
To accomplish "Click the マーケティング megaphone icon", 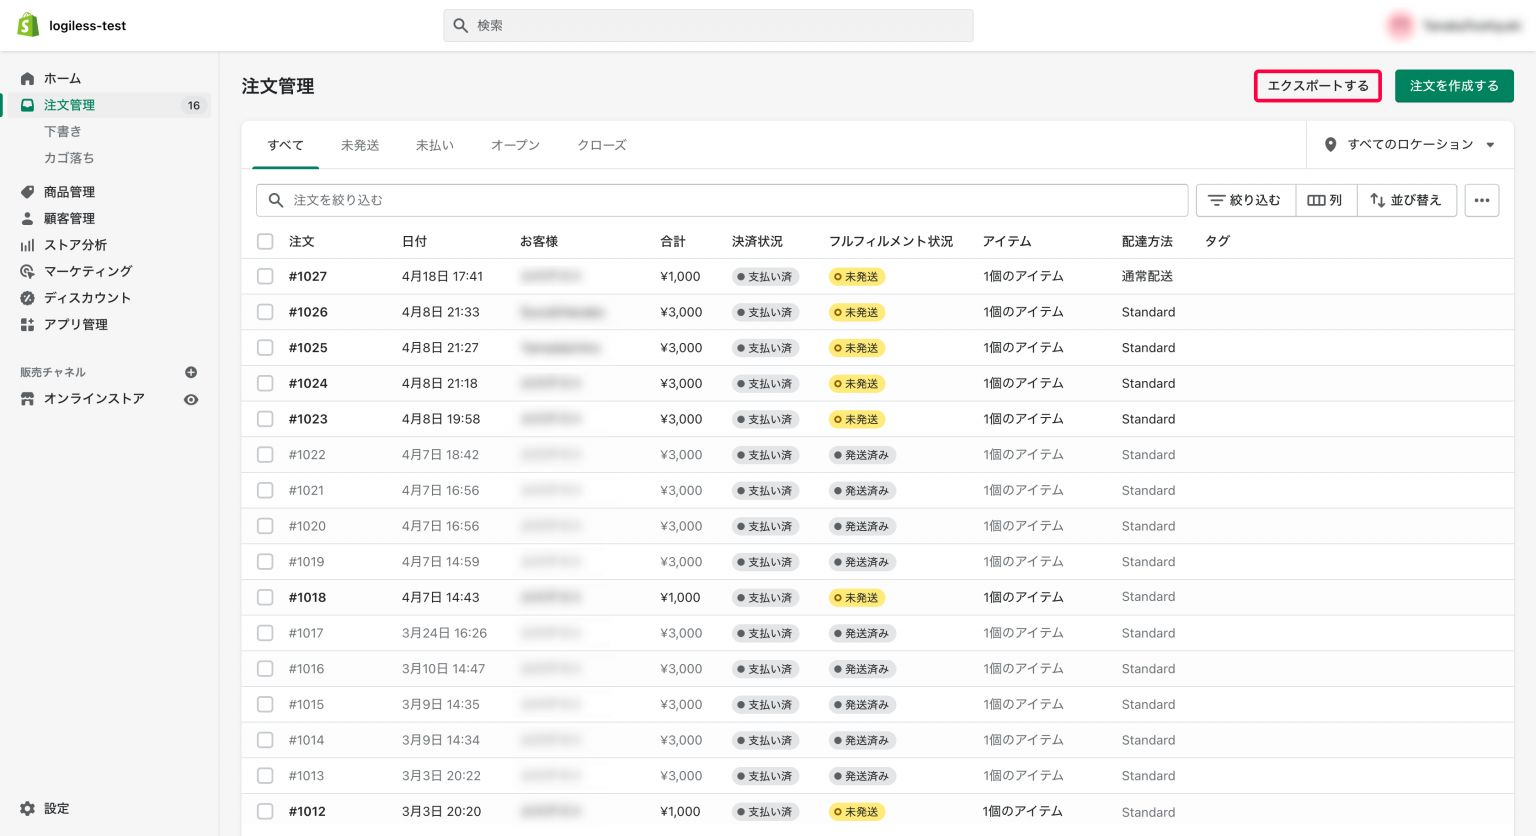I will click(x=27, y=271).
